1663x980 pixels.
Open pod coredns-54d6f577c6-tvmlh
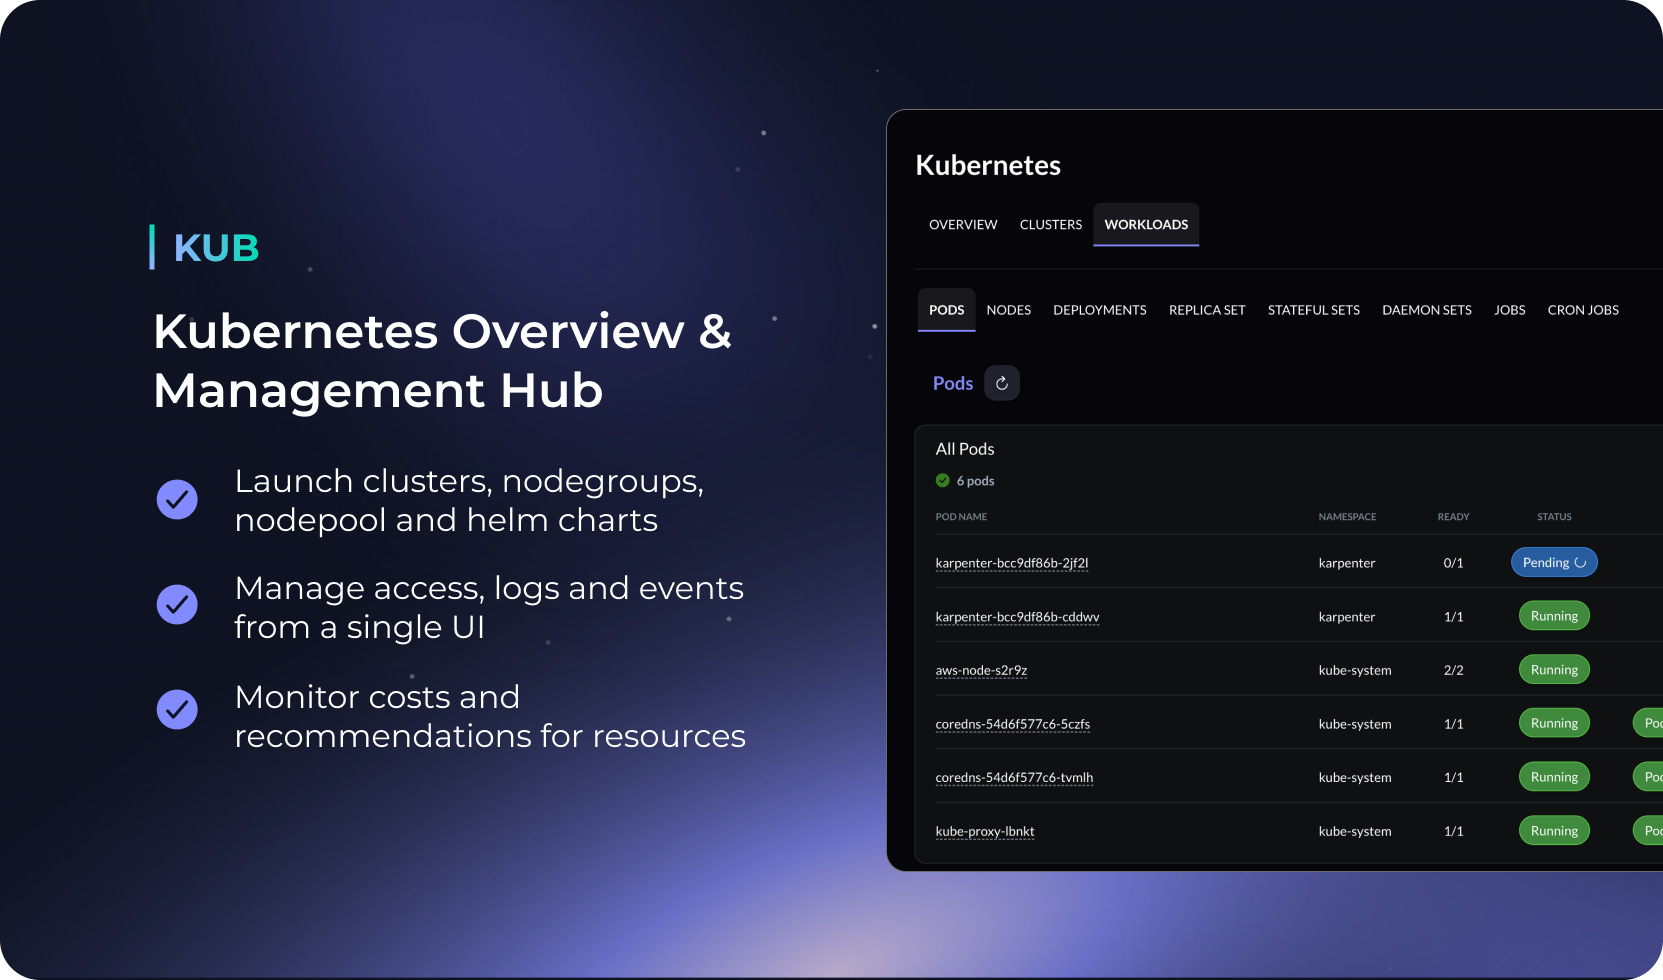pos(1014,777)
